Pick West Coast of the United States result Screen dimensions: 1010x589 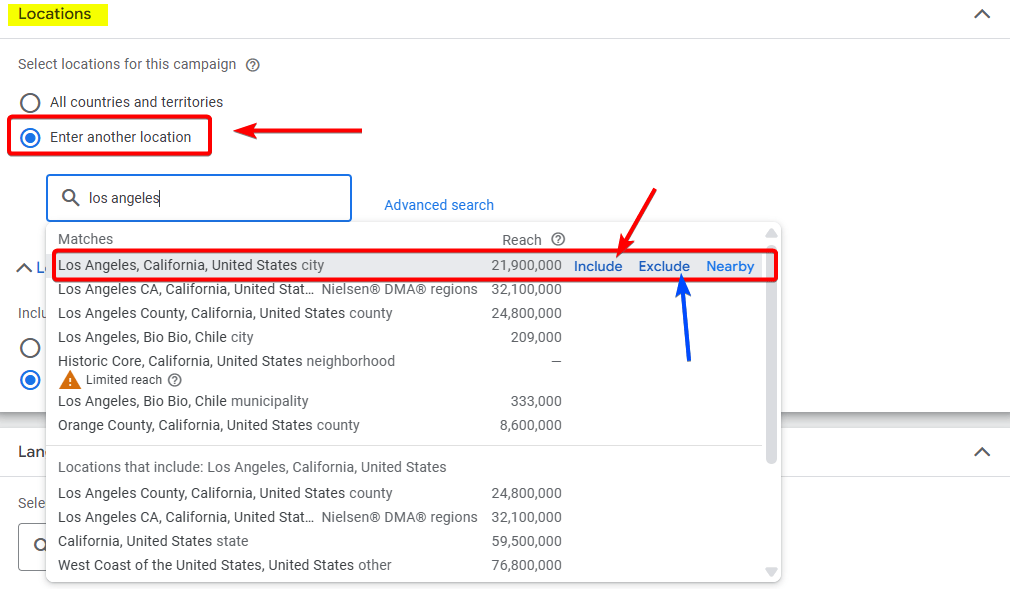pyautogui.click(x=225, y=565)
